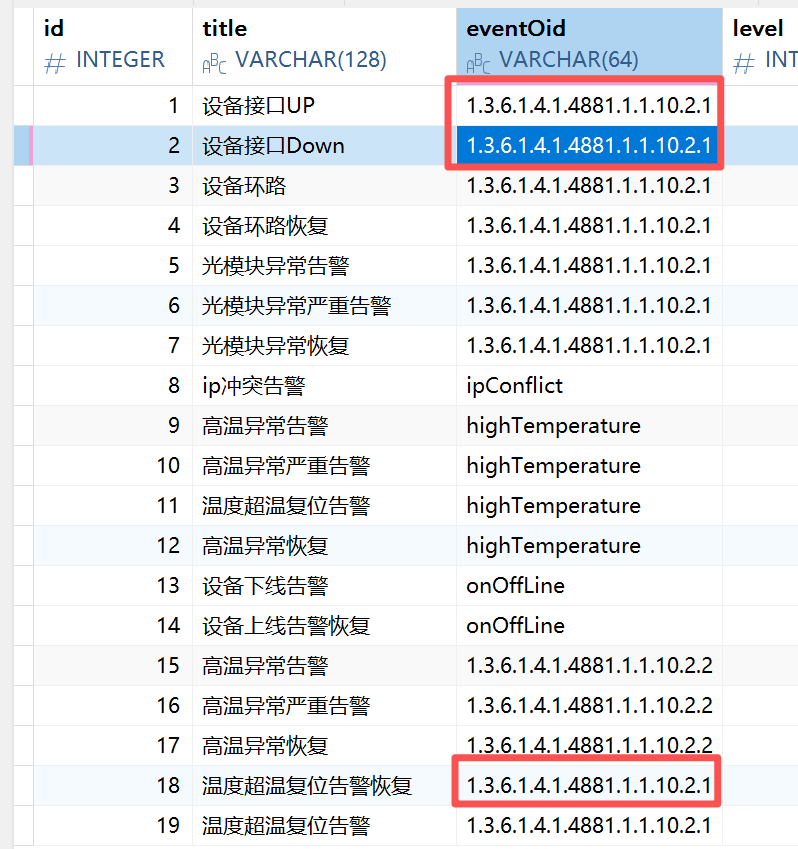The width and height of the screenshot is (798, 849).
Task: Select the title column header
Action: 225,29
